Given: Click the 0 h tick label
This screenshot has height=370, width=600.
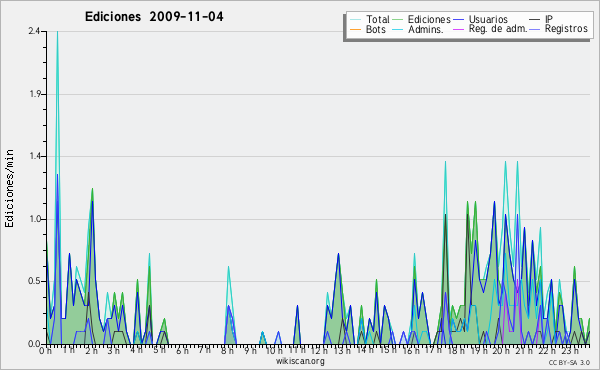Looking at the screenshot, I should coord(46,350).
